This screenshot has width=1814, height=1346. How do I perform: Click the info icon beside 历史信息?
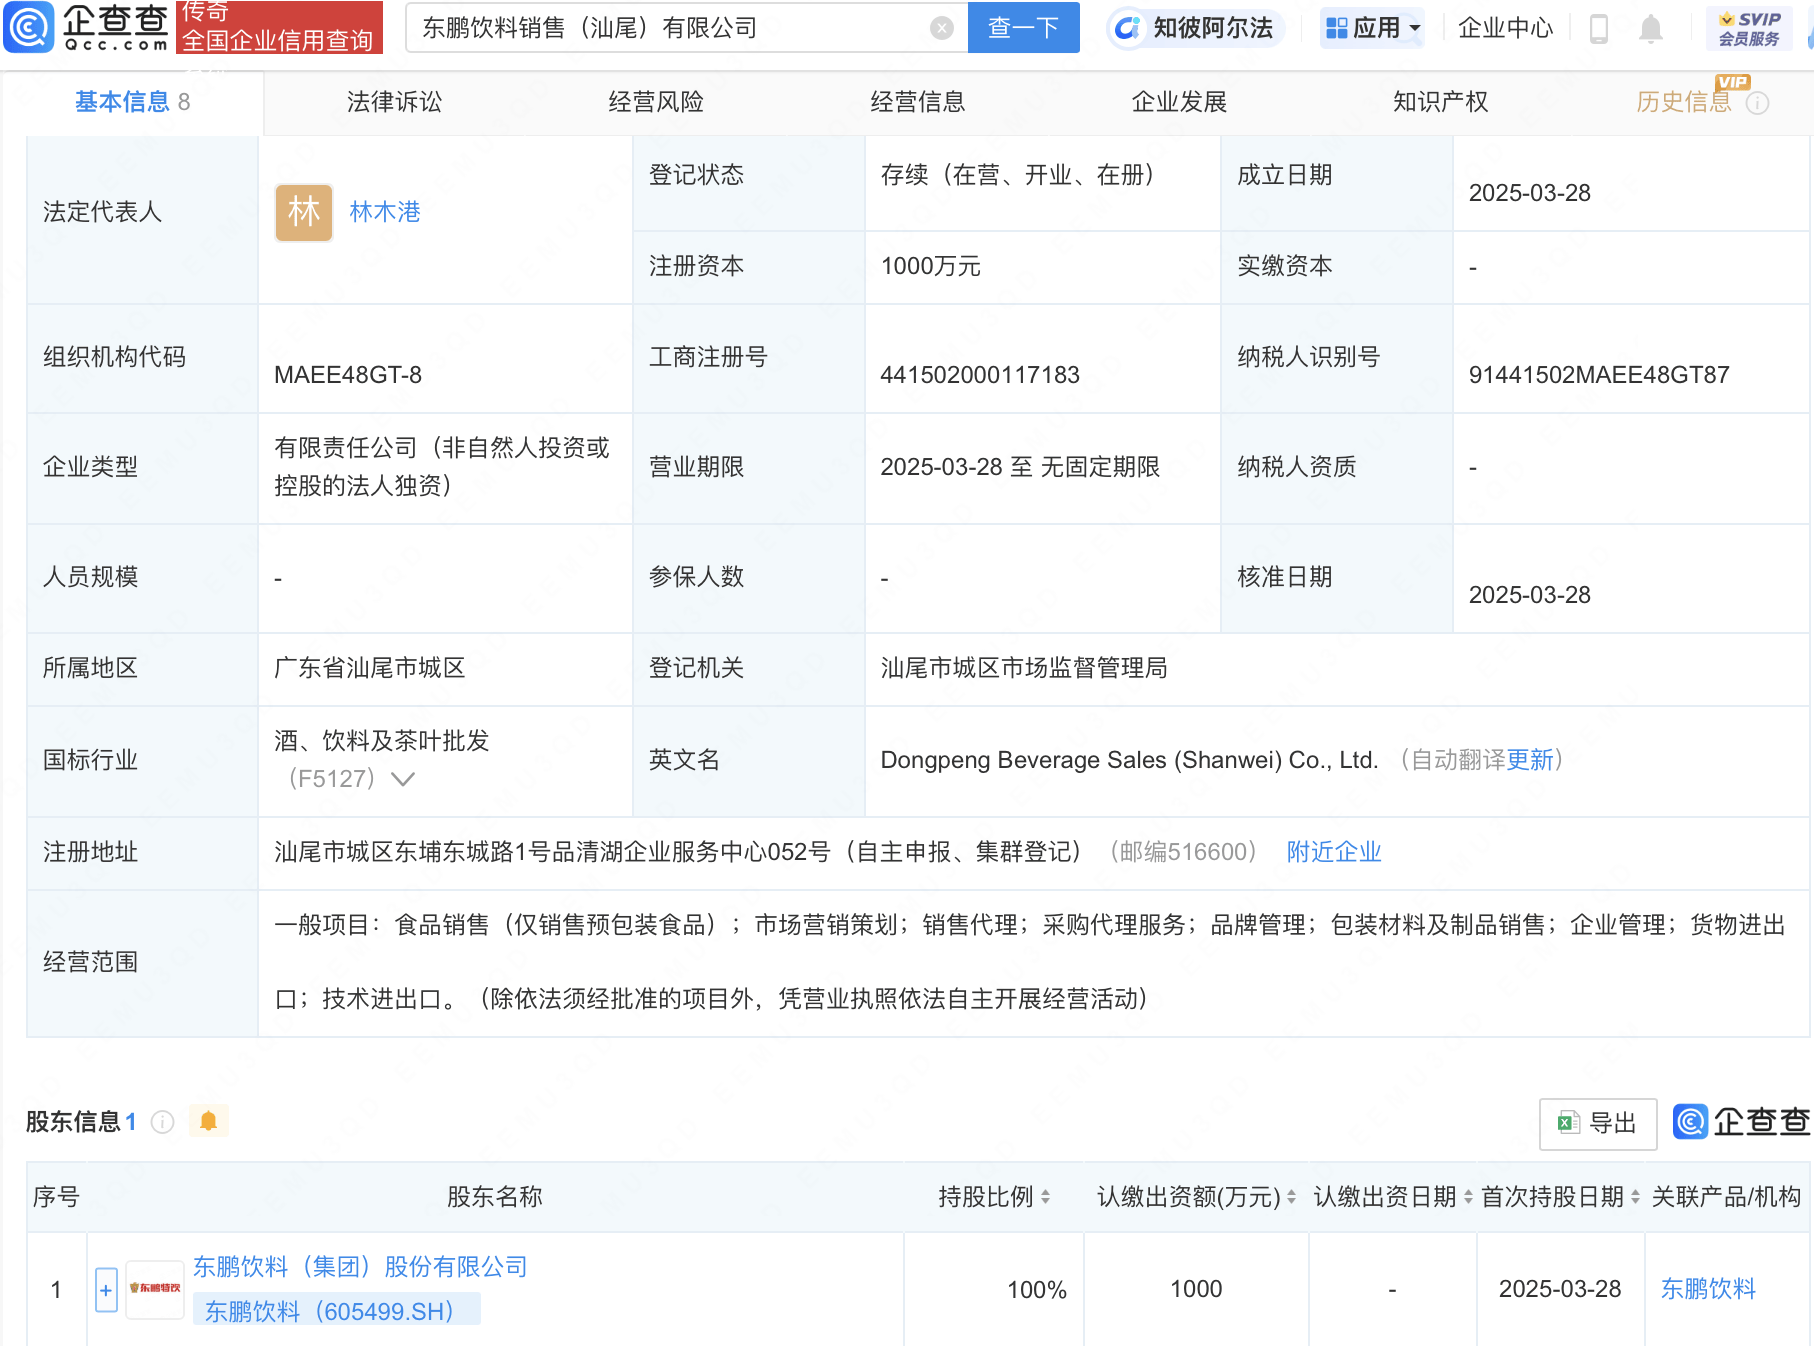pyautogui.click(x=1757, y=103)
